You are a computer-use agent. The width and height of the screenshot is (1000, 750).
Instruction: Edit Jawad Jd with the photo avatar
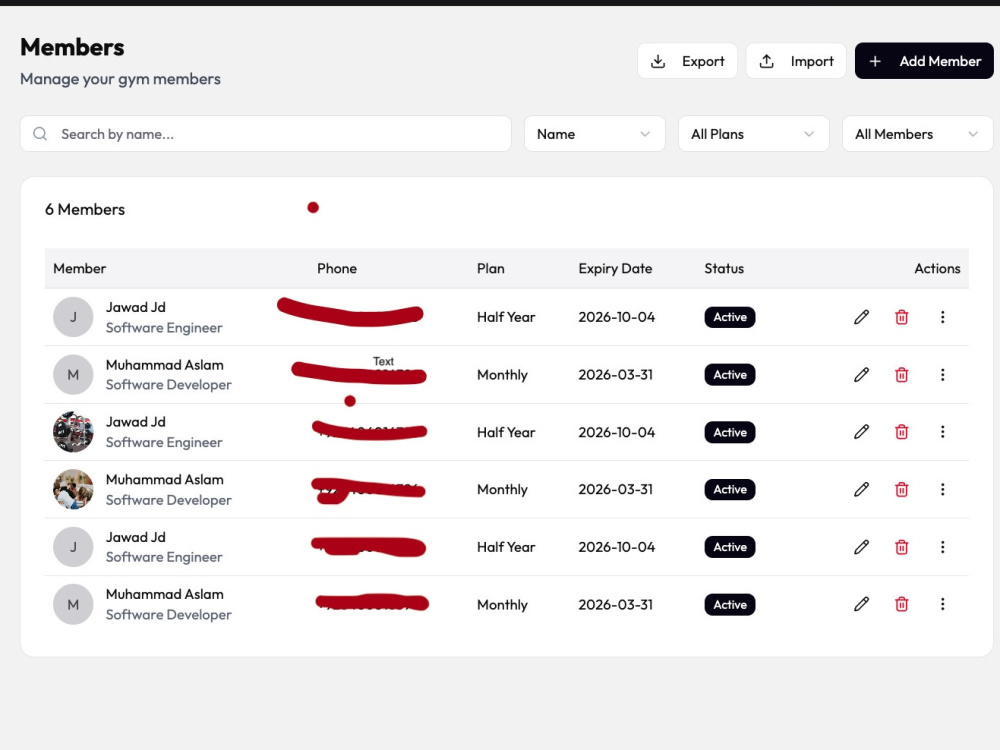point(861,432)
